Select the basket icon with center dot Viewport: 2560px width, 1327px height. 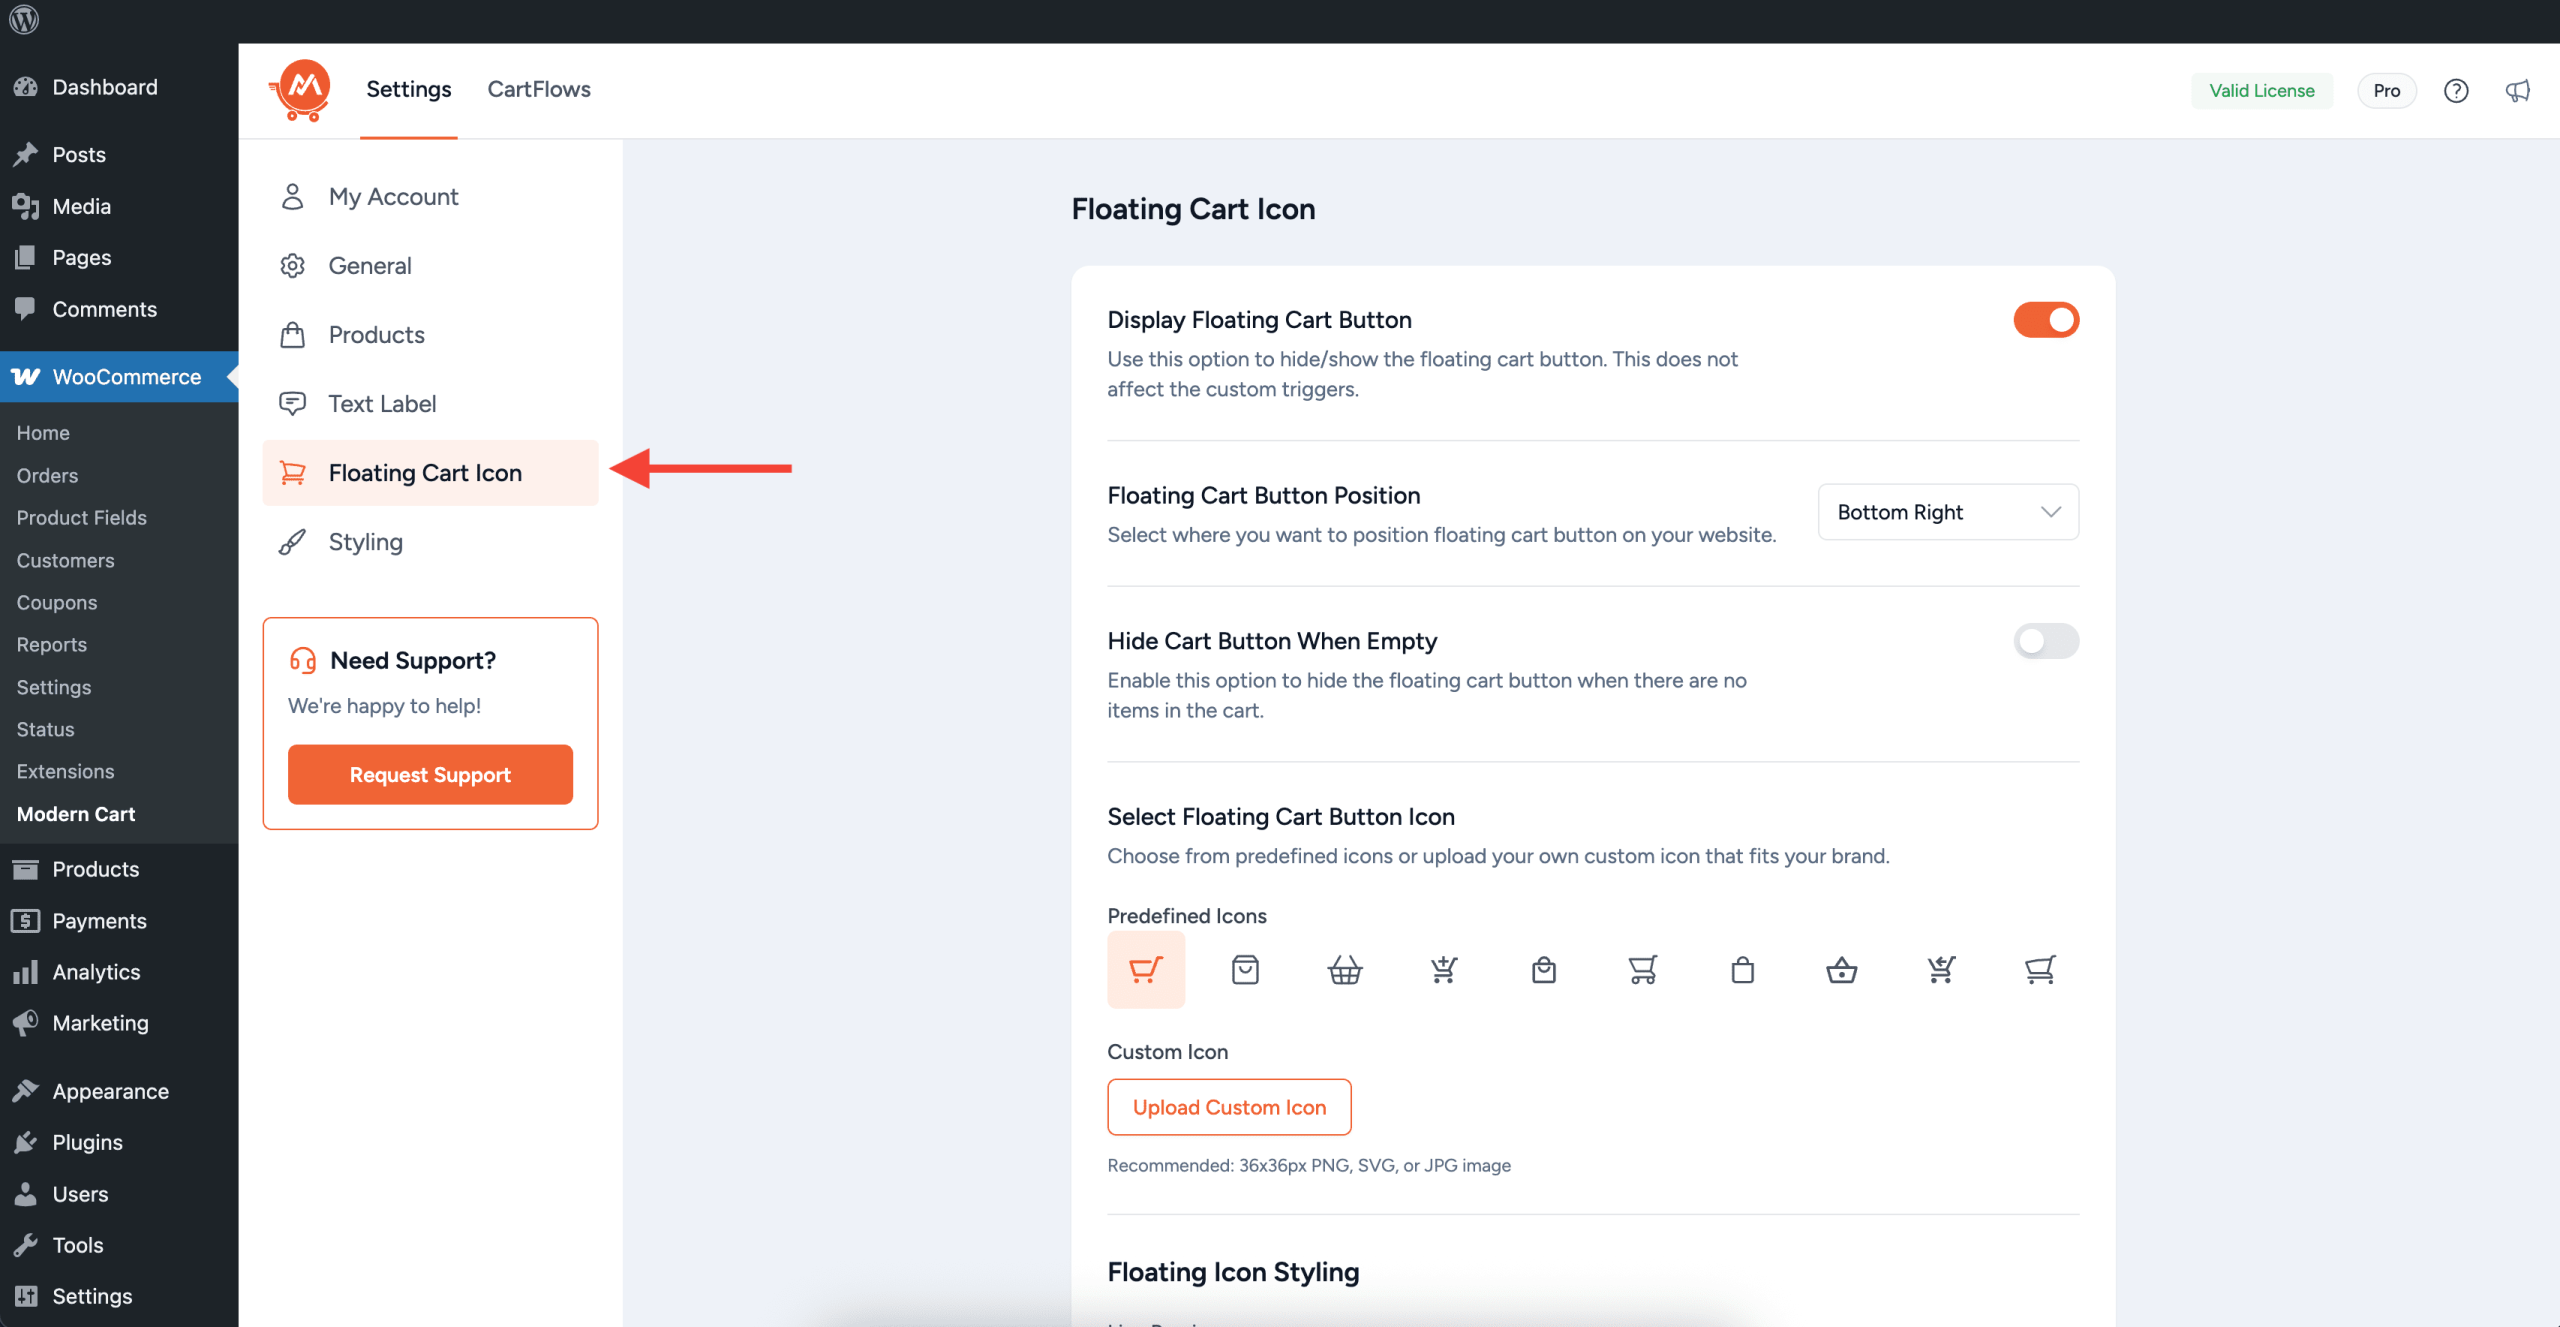click(1842, 970)
